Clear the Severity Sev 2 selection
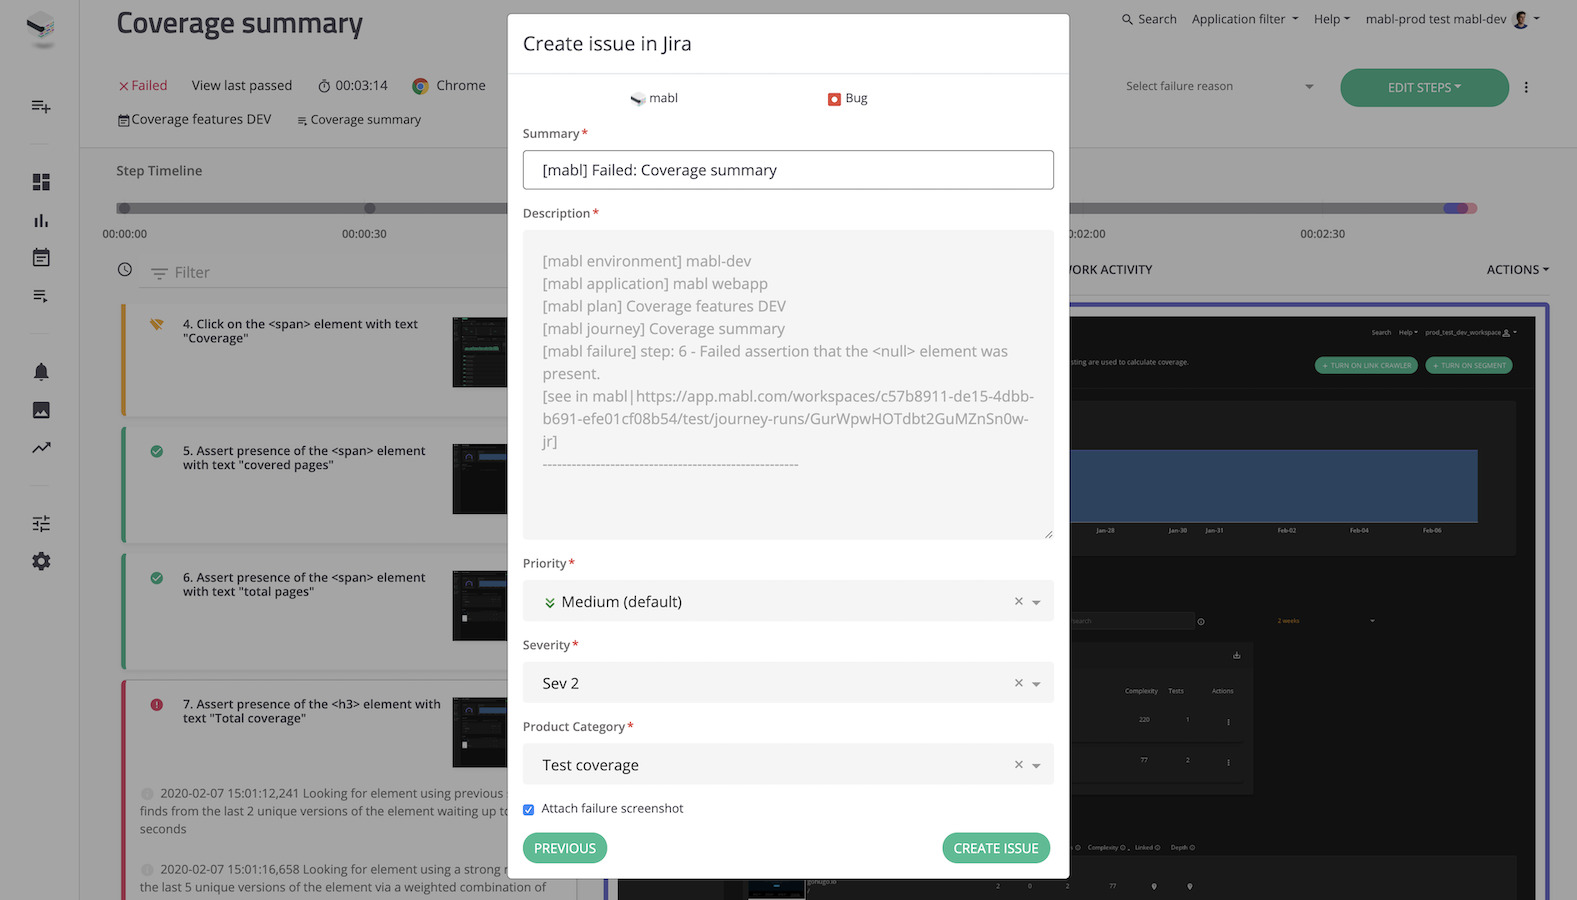1577x900 pixels. coord(1019,683)
